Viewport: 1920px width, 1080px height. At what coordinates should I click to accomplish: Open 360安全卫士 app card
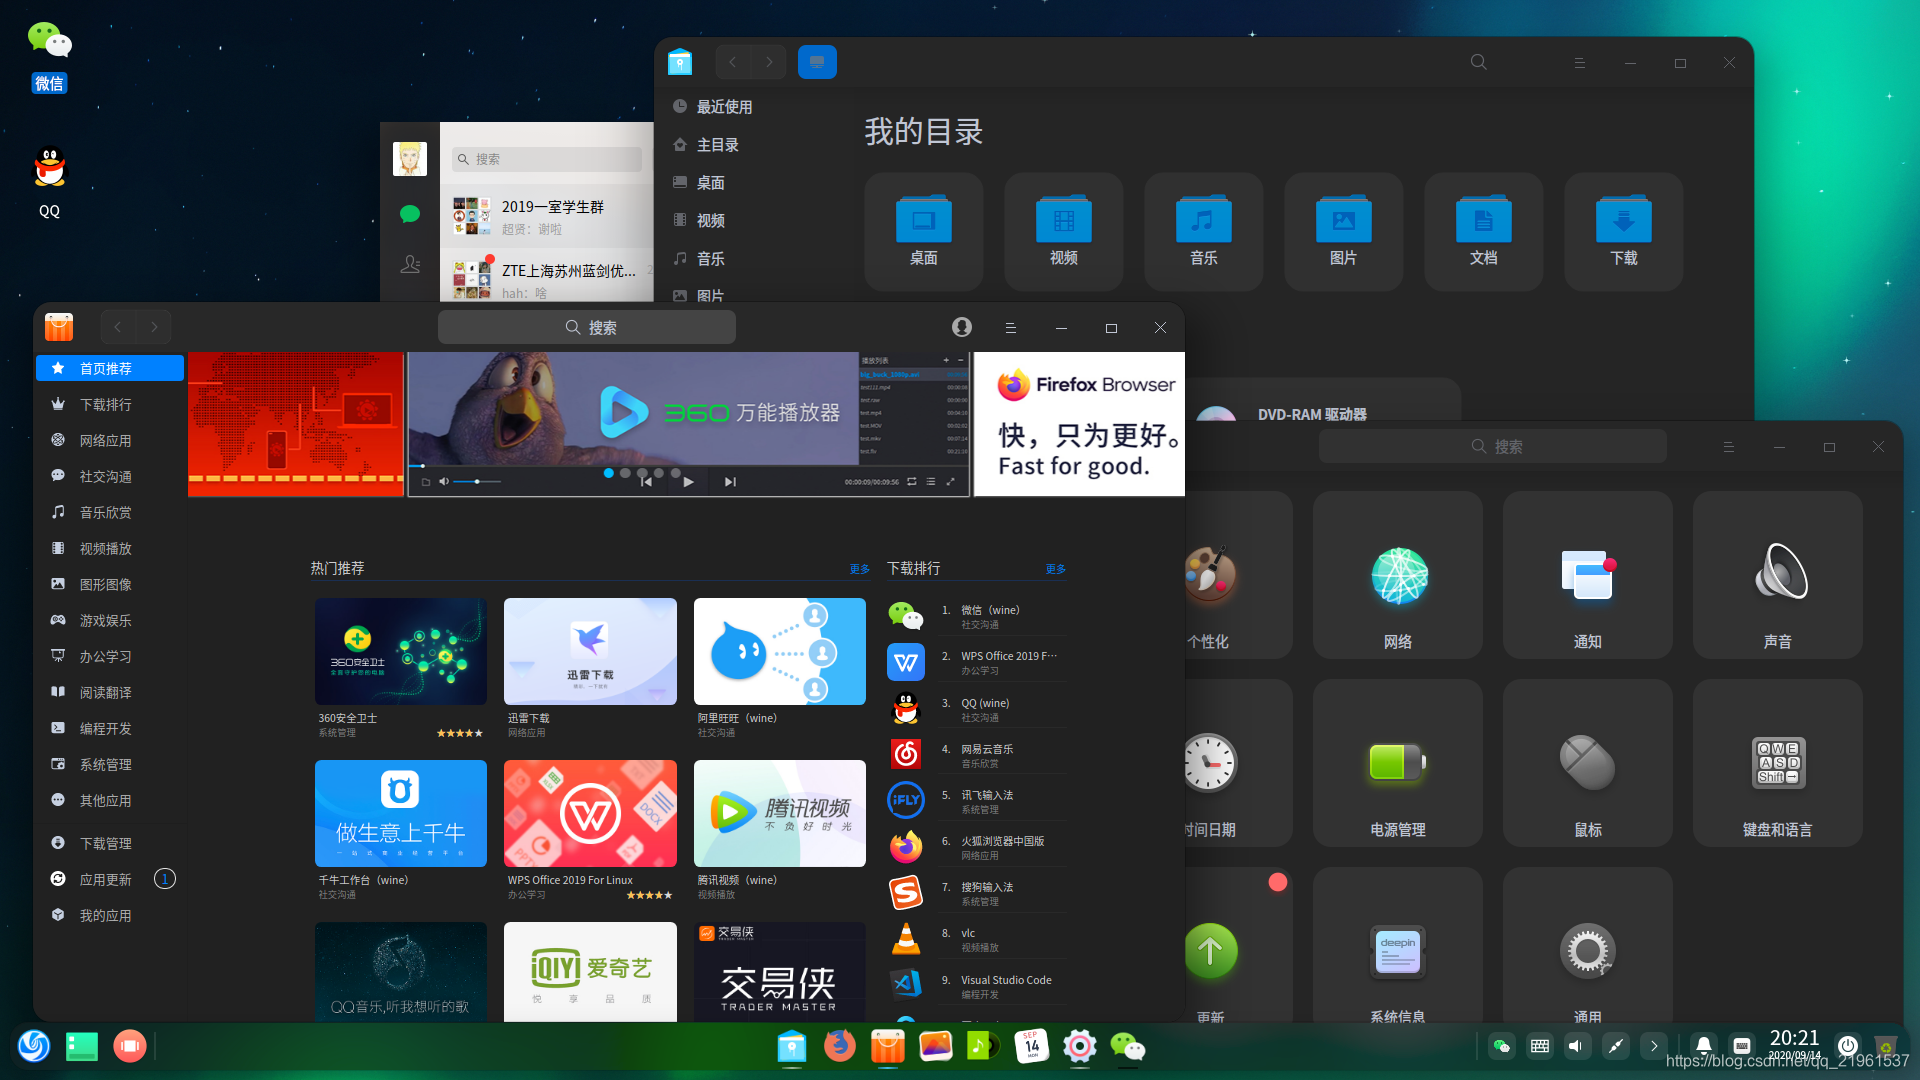401,668
